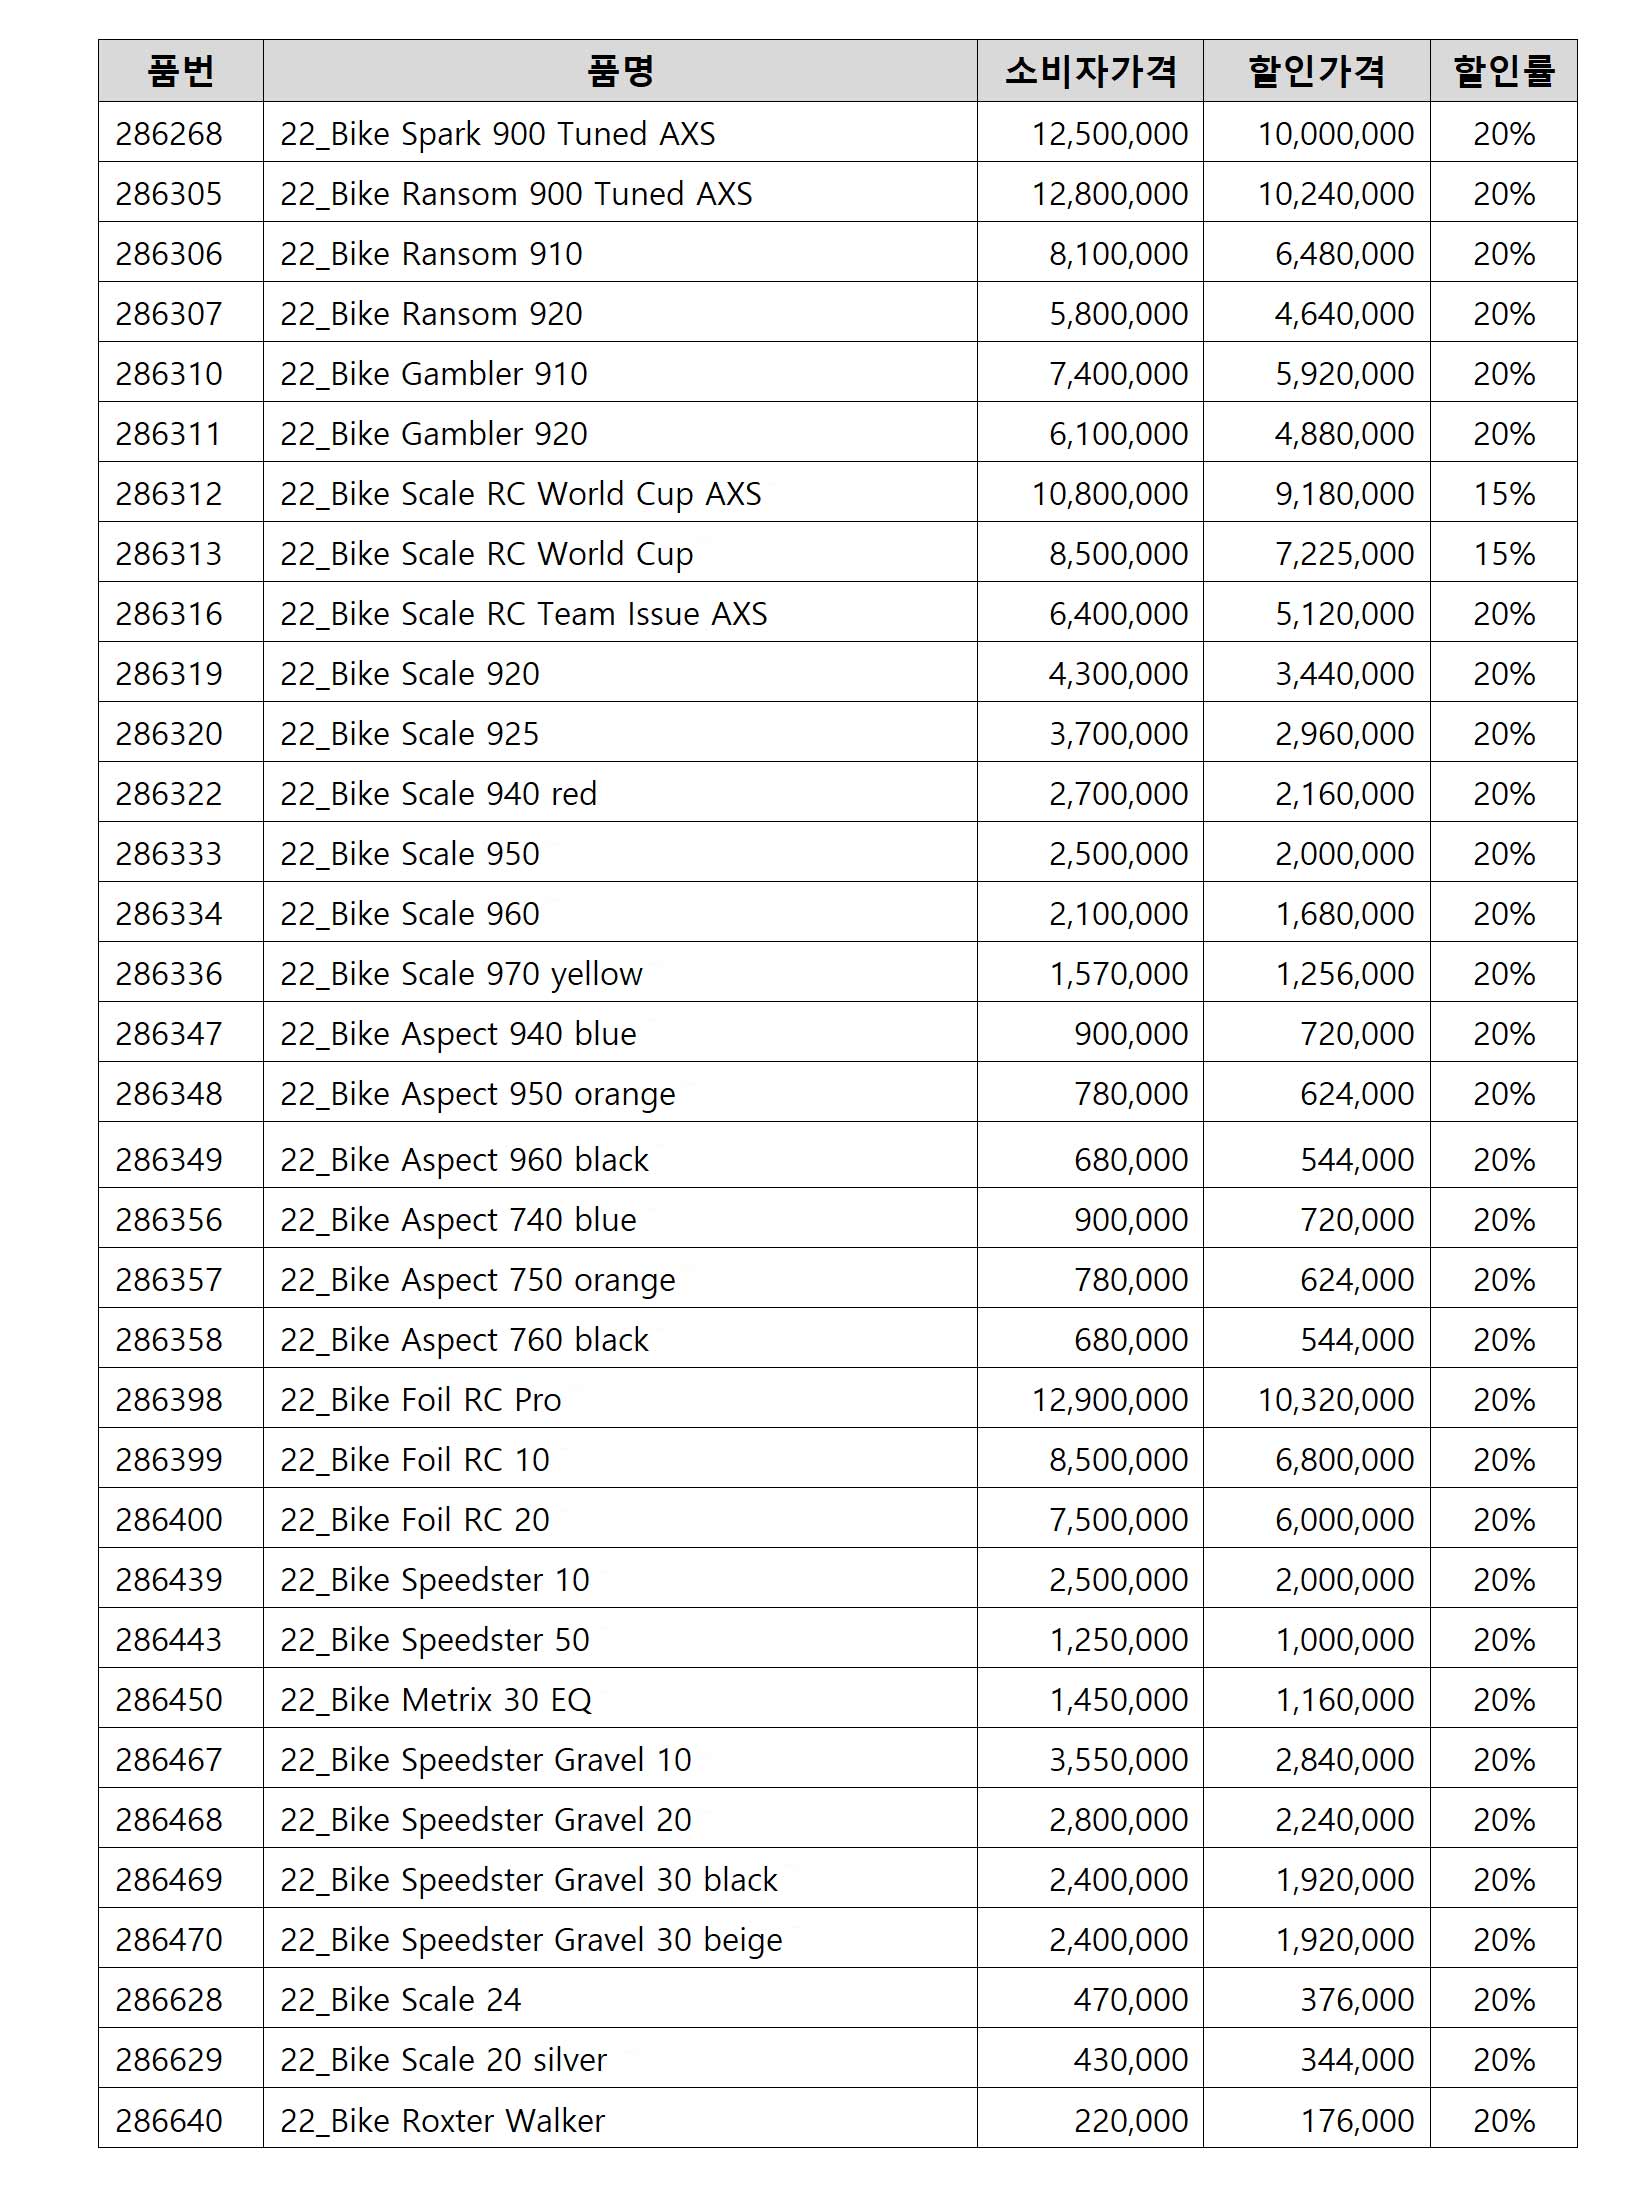Select product number 286336 cell
This screenshot has height=2190, width=1643.
pos(169,974)
